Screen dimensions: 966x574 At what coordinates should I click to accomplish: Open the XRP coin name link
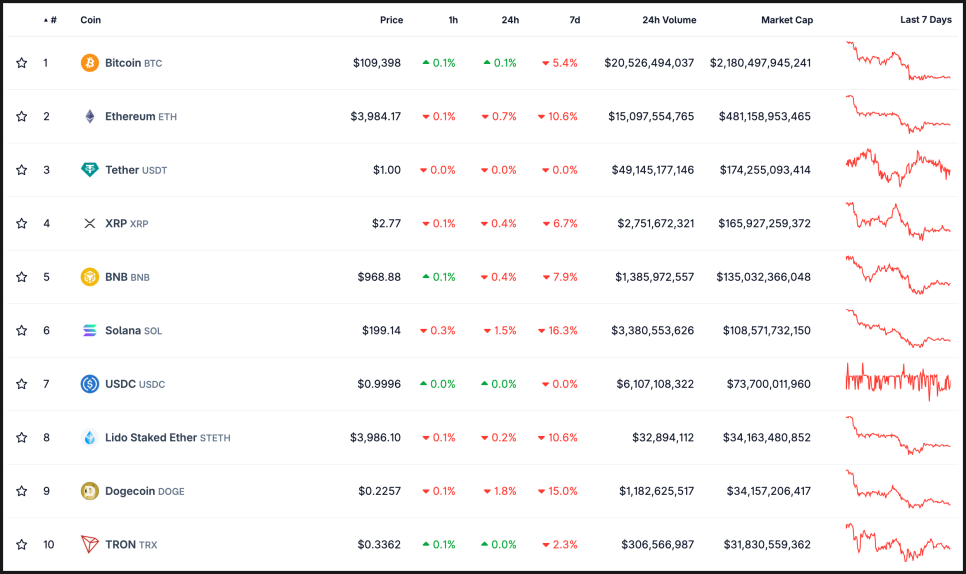[127, 224]
